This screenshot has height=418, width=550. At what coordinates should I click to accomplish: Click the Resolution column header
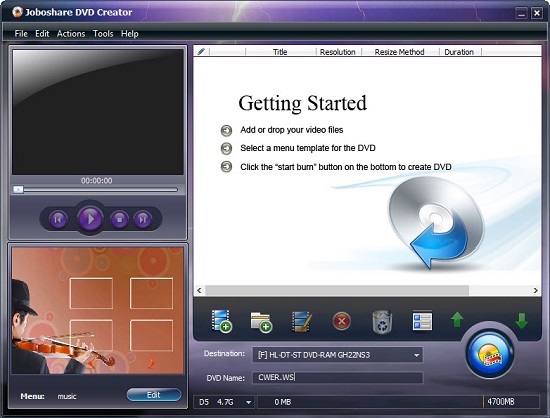(x=337, y=52)
